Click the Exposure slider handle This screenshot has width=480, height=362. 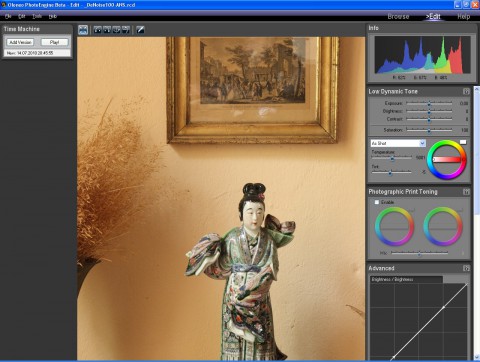click(x=429, y=104)
